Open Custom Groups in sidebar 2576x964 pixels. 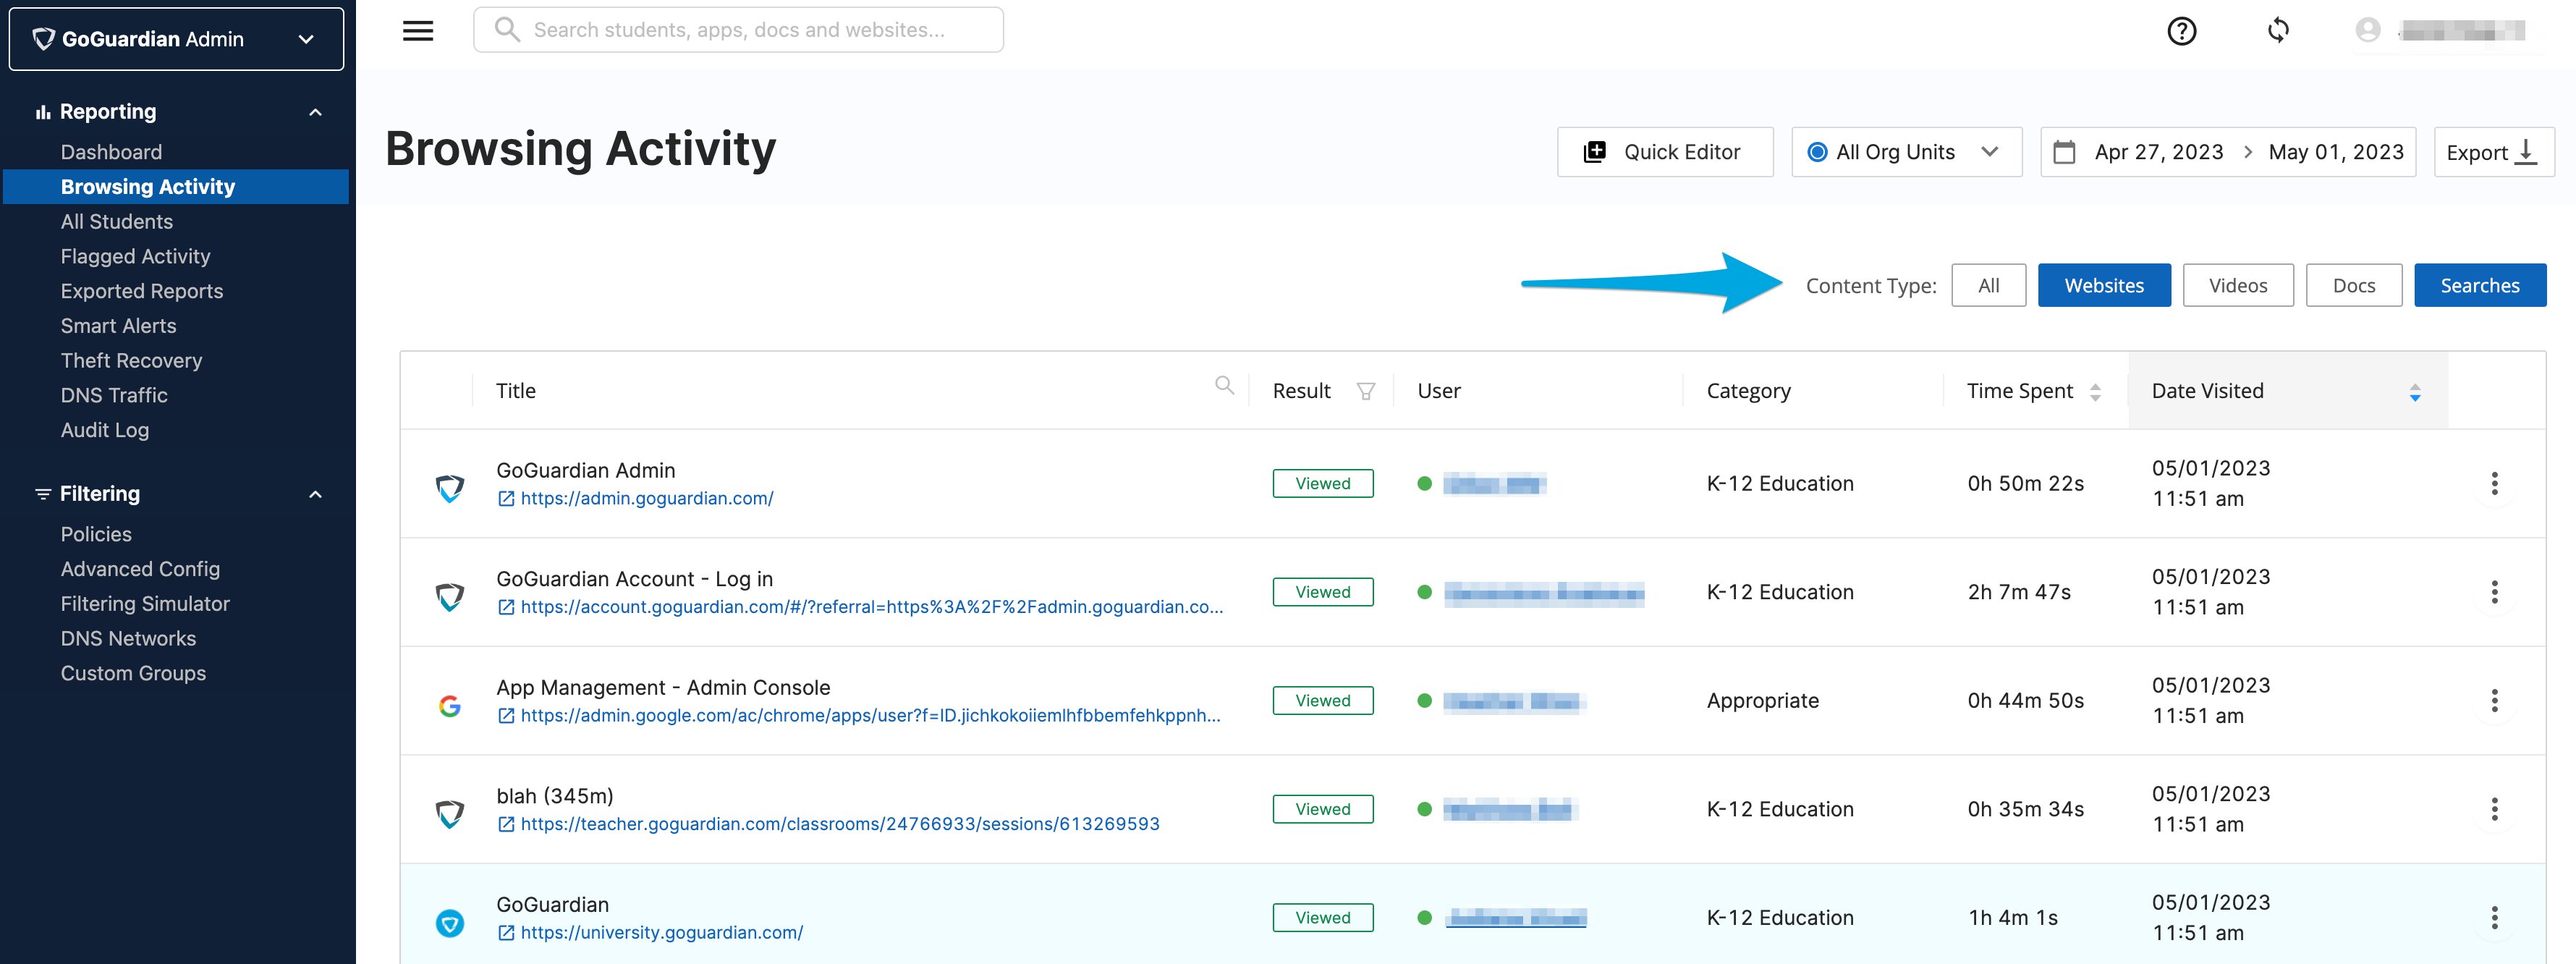pos(133,673)
